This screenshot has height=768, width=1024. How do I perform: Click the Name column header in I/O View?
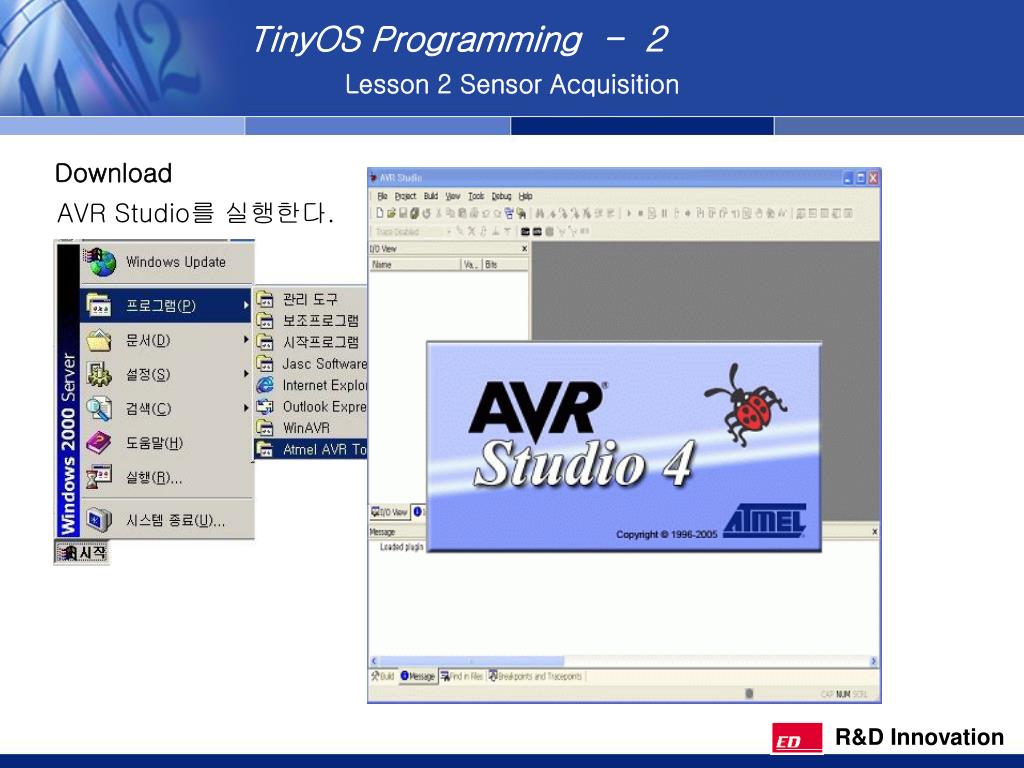click(415, 264)
